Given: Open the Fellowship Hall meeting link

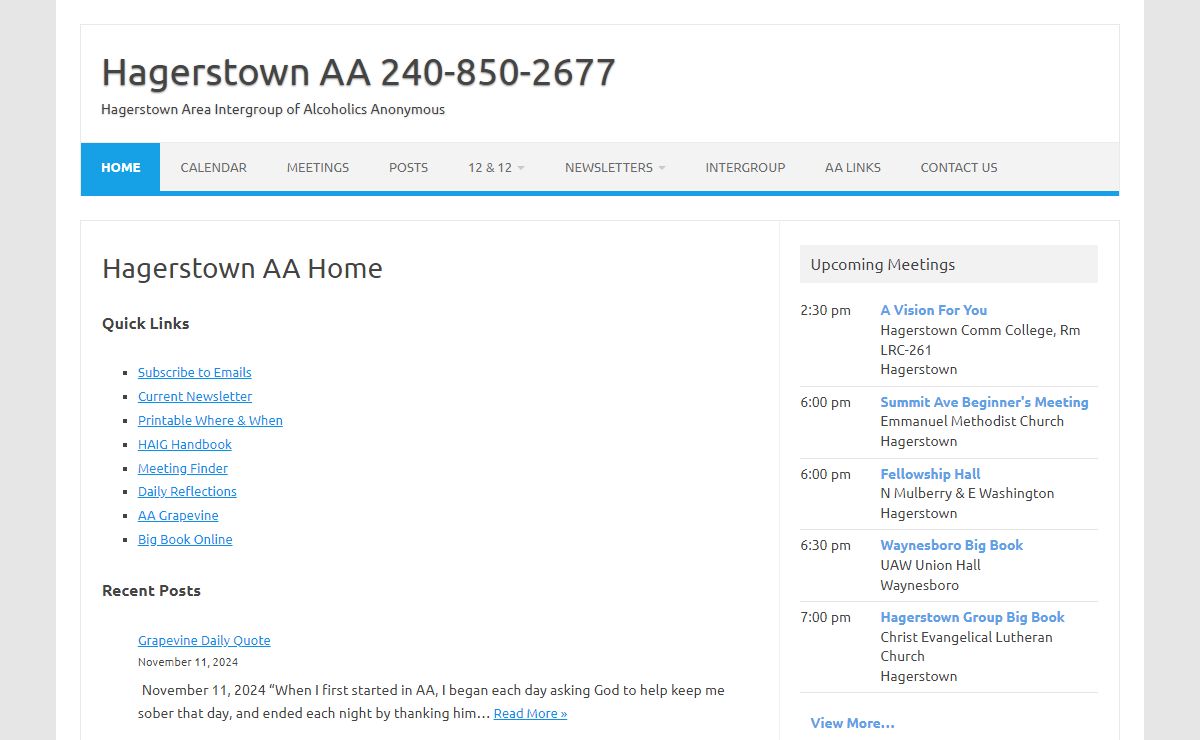Looking at the screenshot, I should [x=930, y=474].
